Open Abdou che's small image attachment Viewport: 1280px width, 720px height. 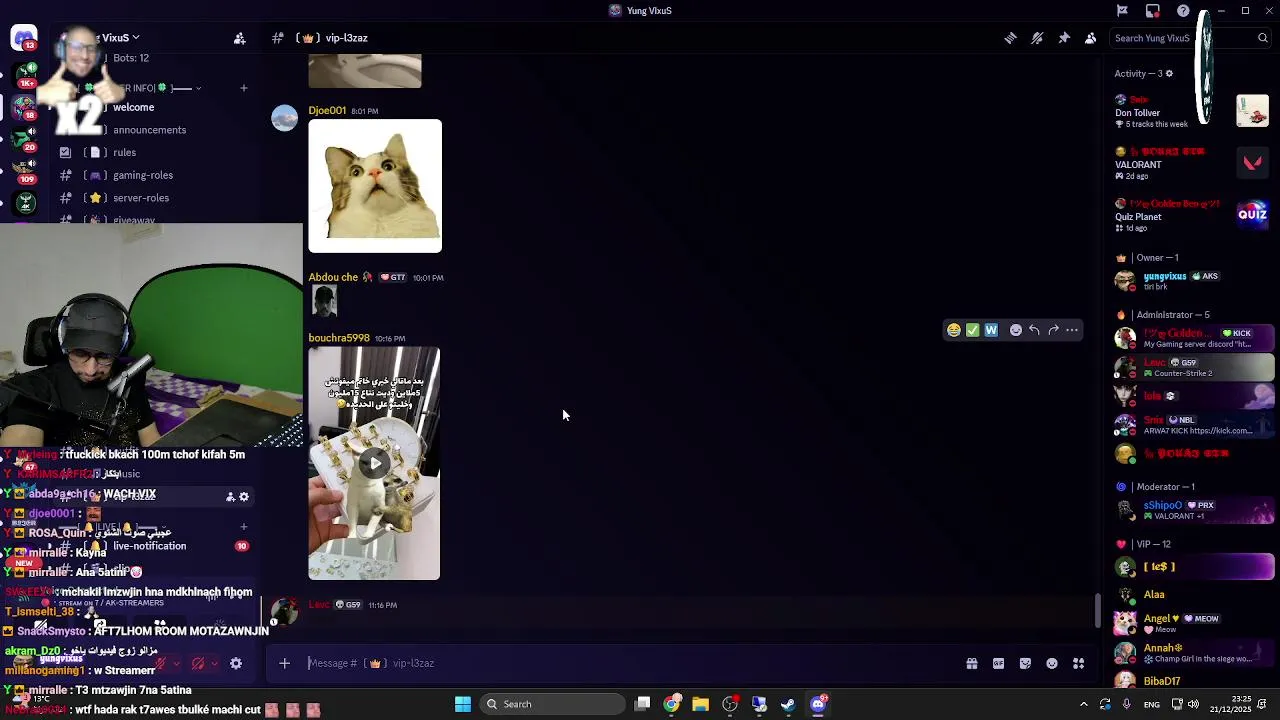(x=324, y=301)
